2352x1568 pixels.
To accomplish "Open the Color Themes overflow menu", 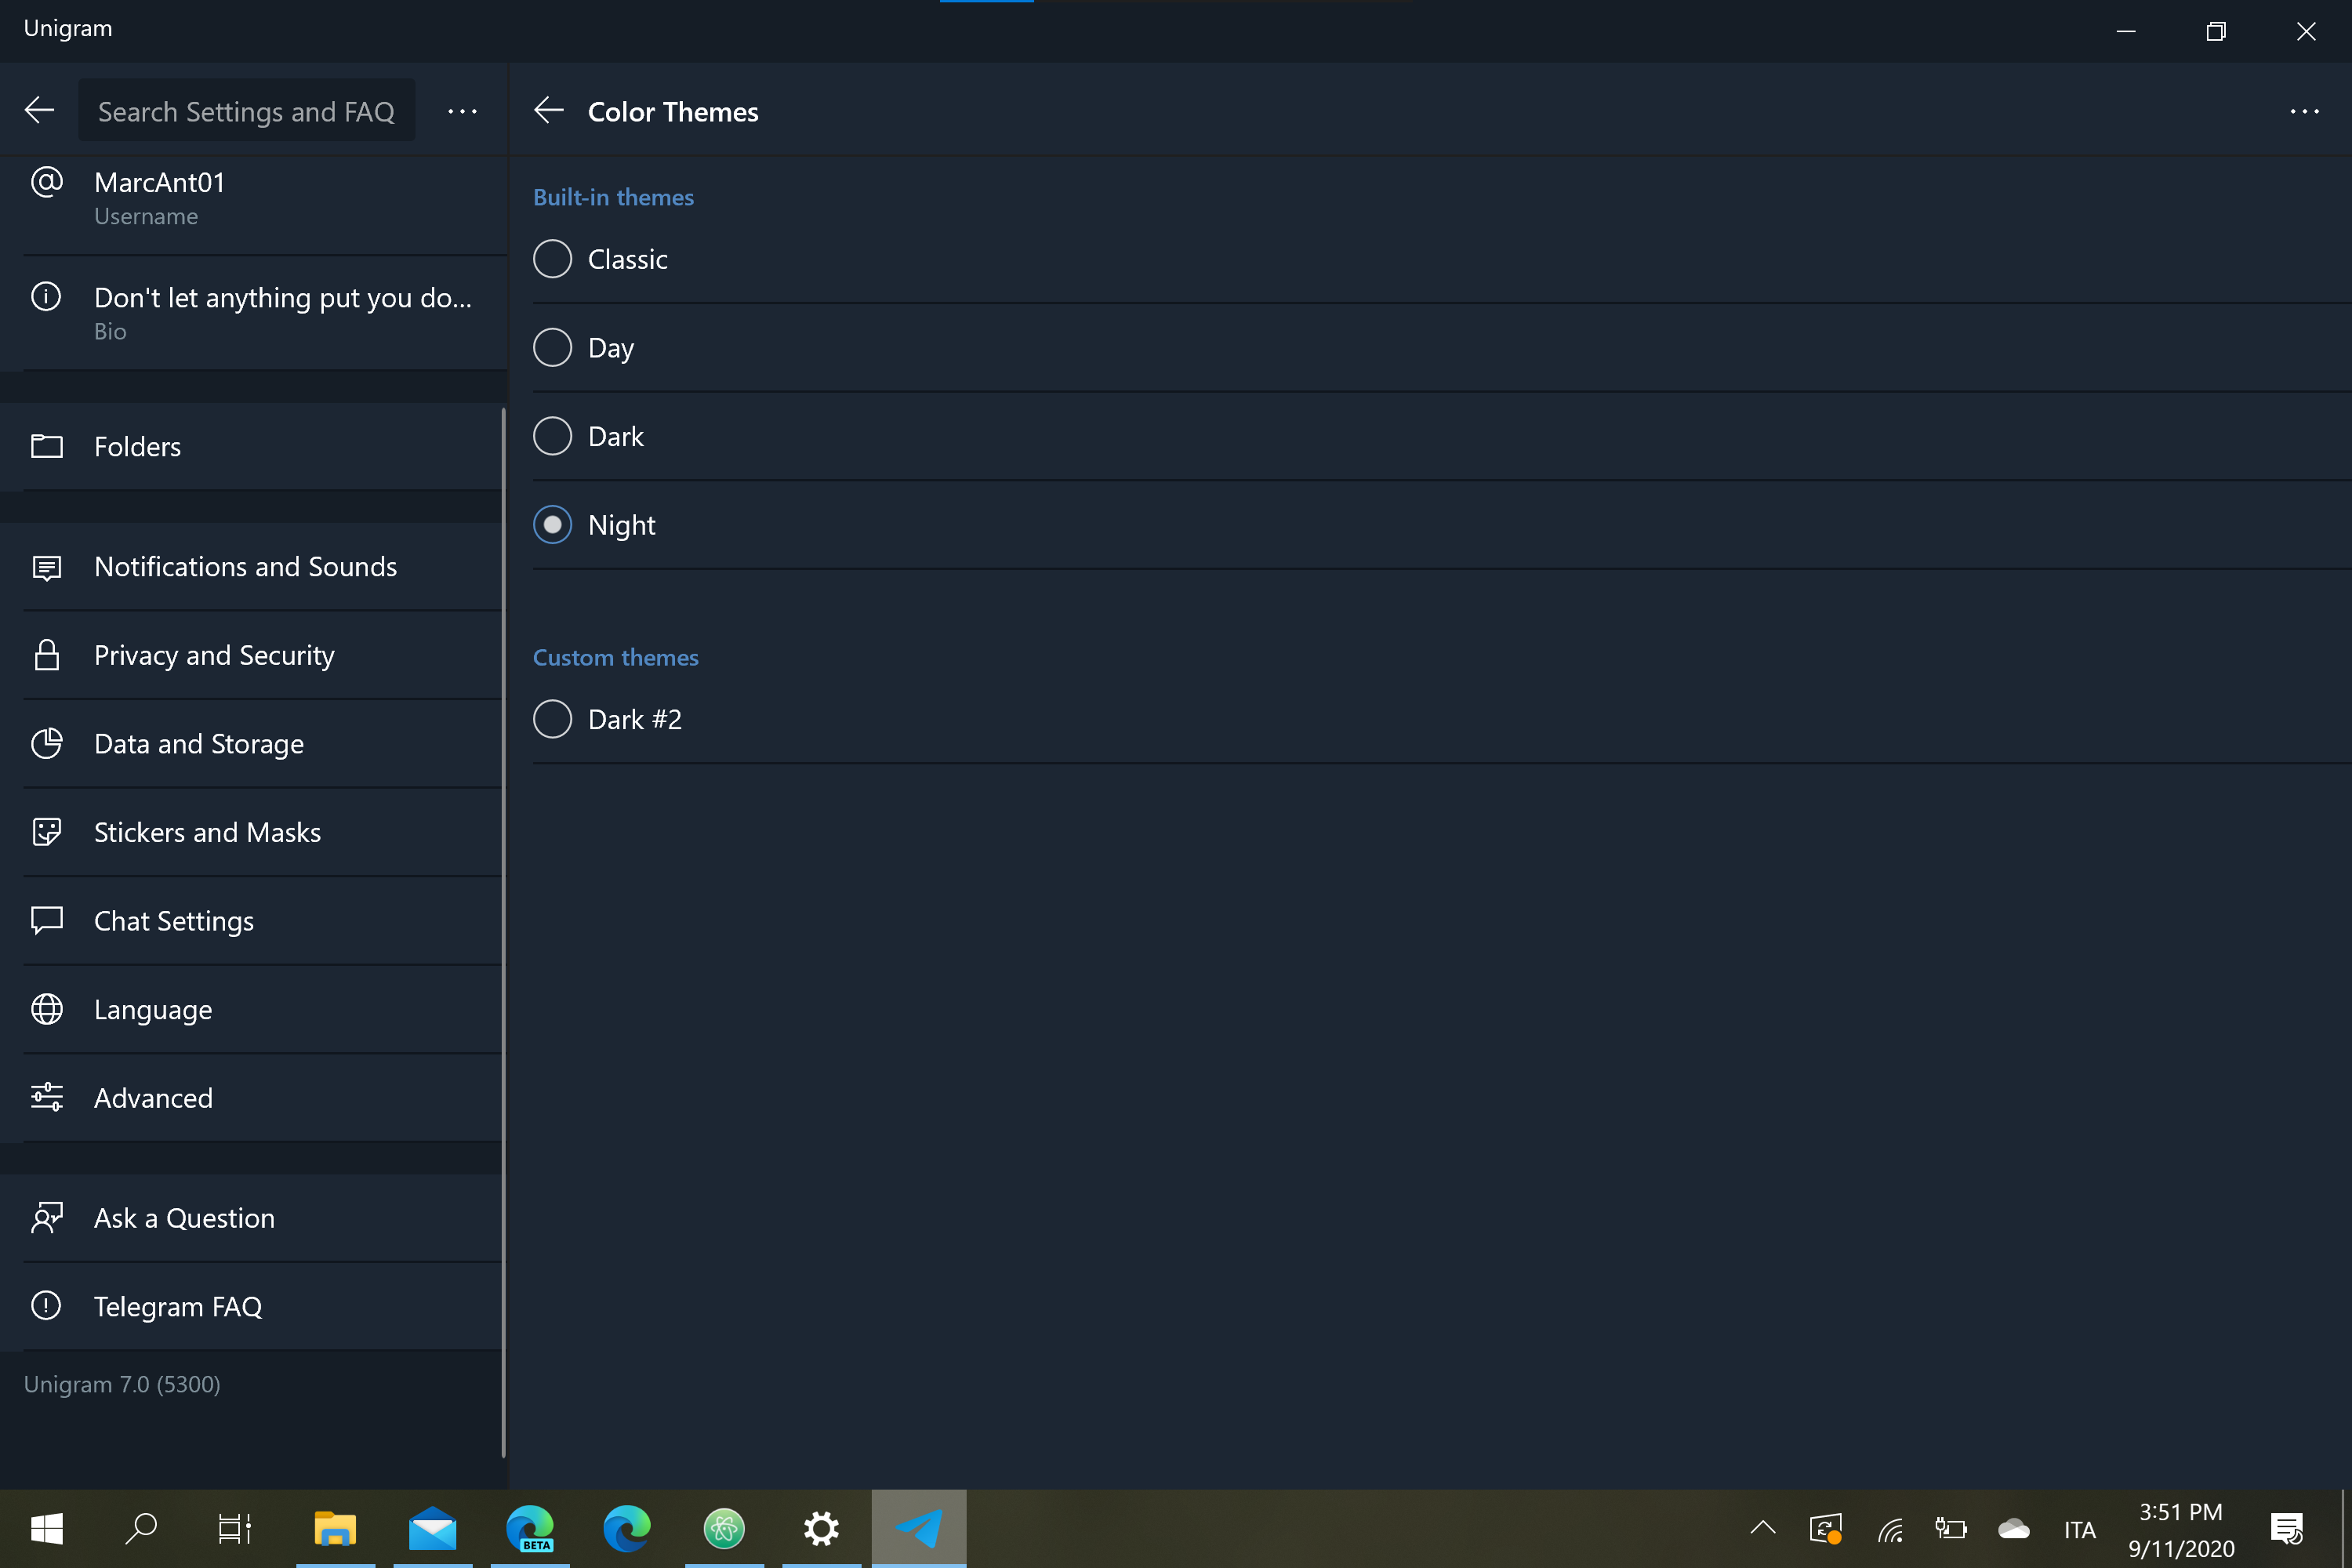I will coord(2305,111).
